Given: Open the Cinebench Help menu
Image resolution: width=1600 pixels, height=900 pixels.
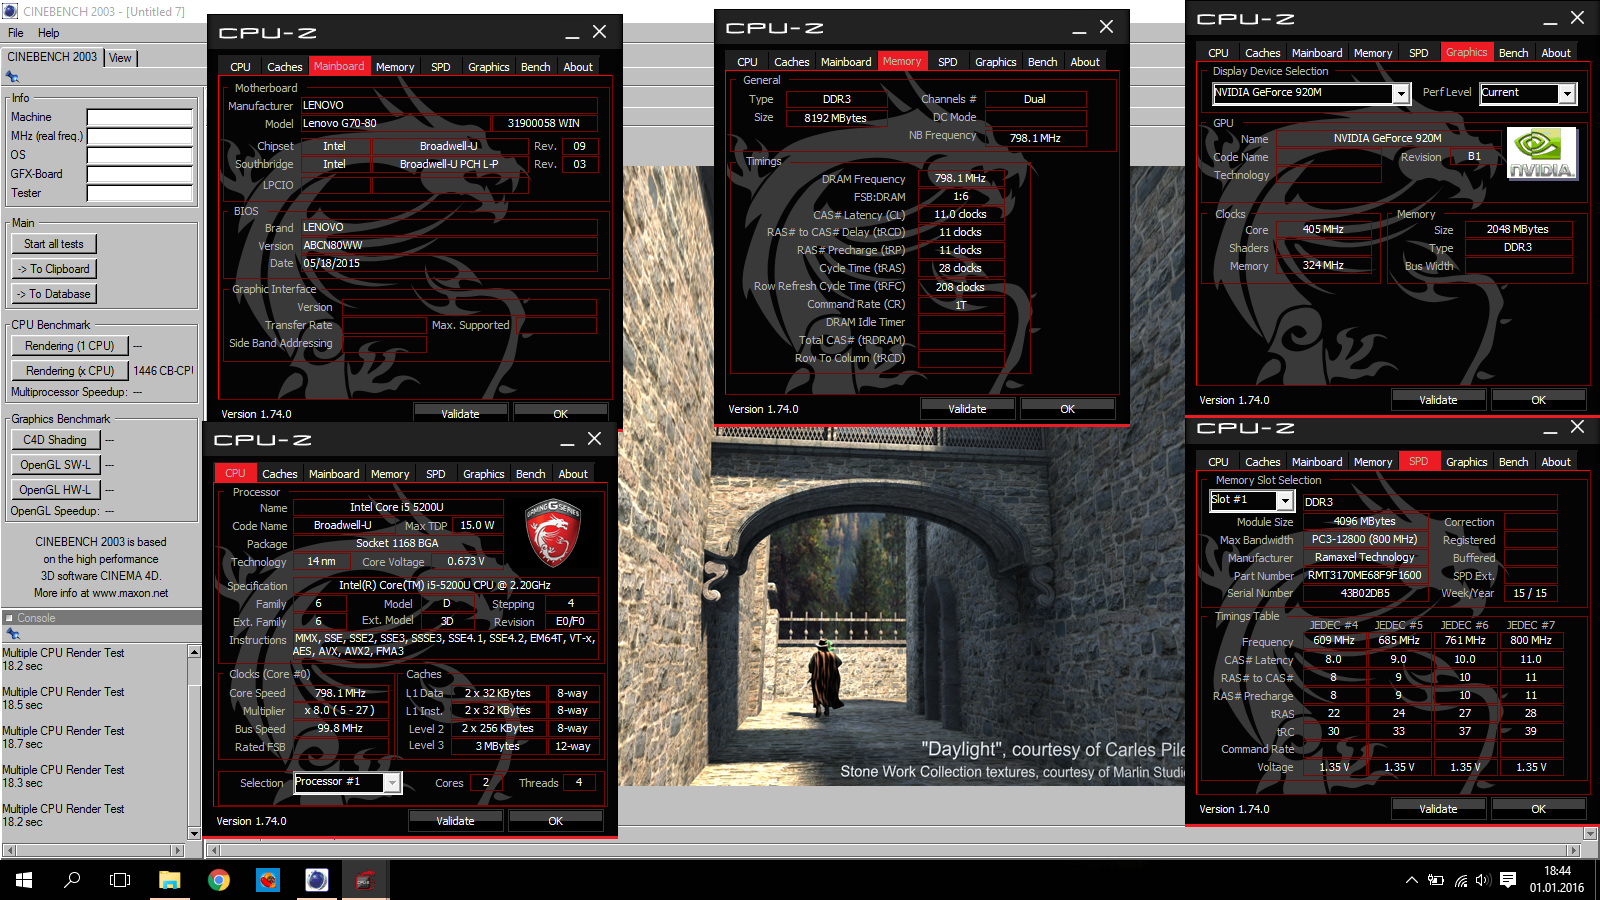Looking at the screenshot, I should pyautogui.click(x=49, y=33).
